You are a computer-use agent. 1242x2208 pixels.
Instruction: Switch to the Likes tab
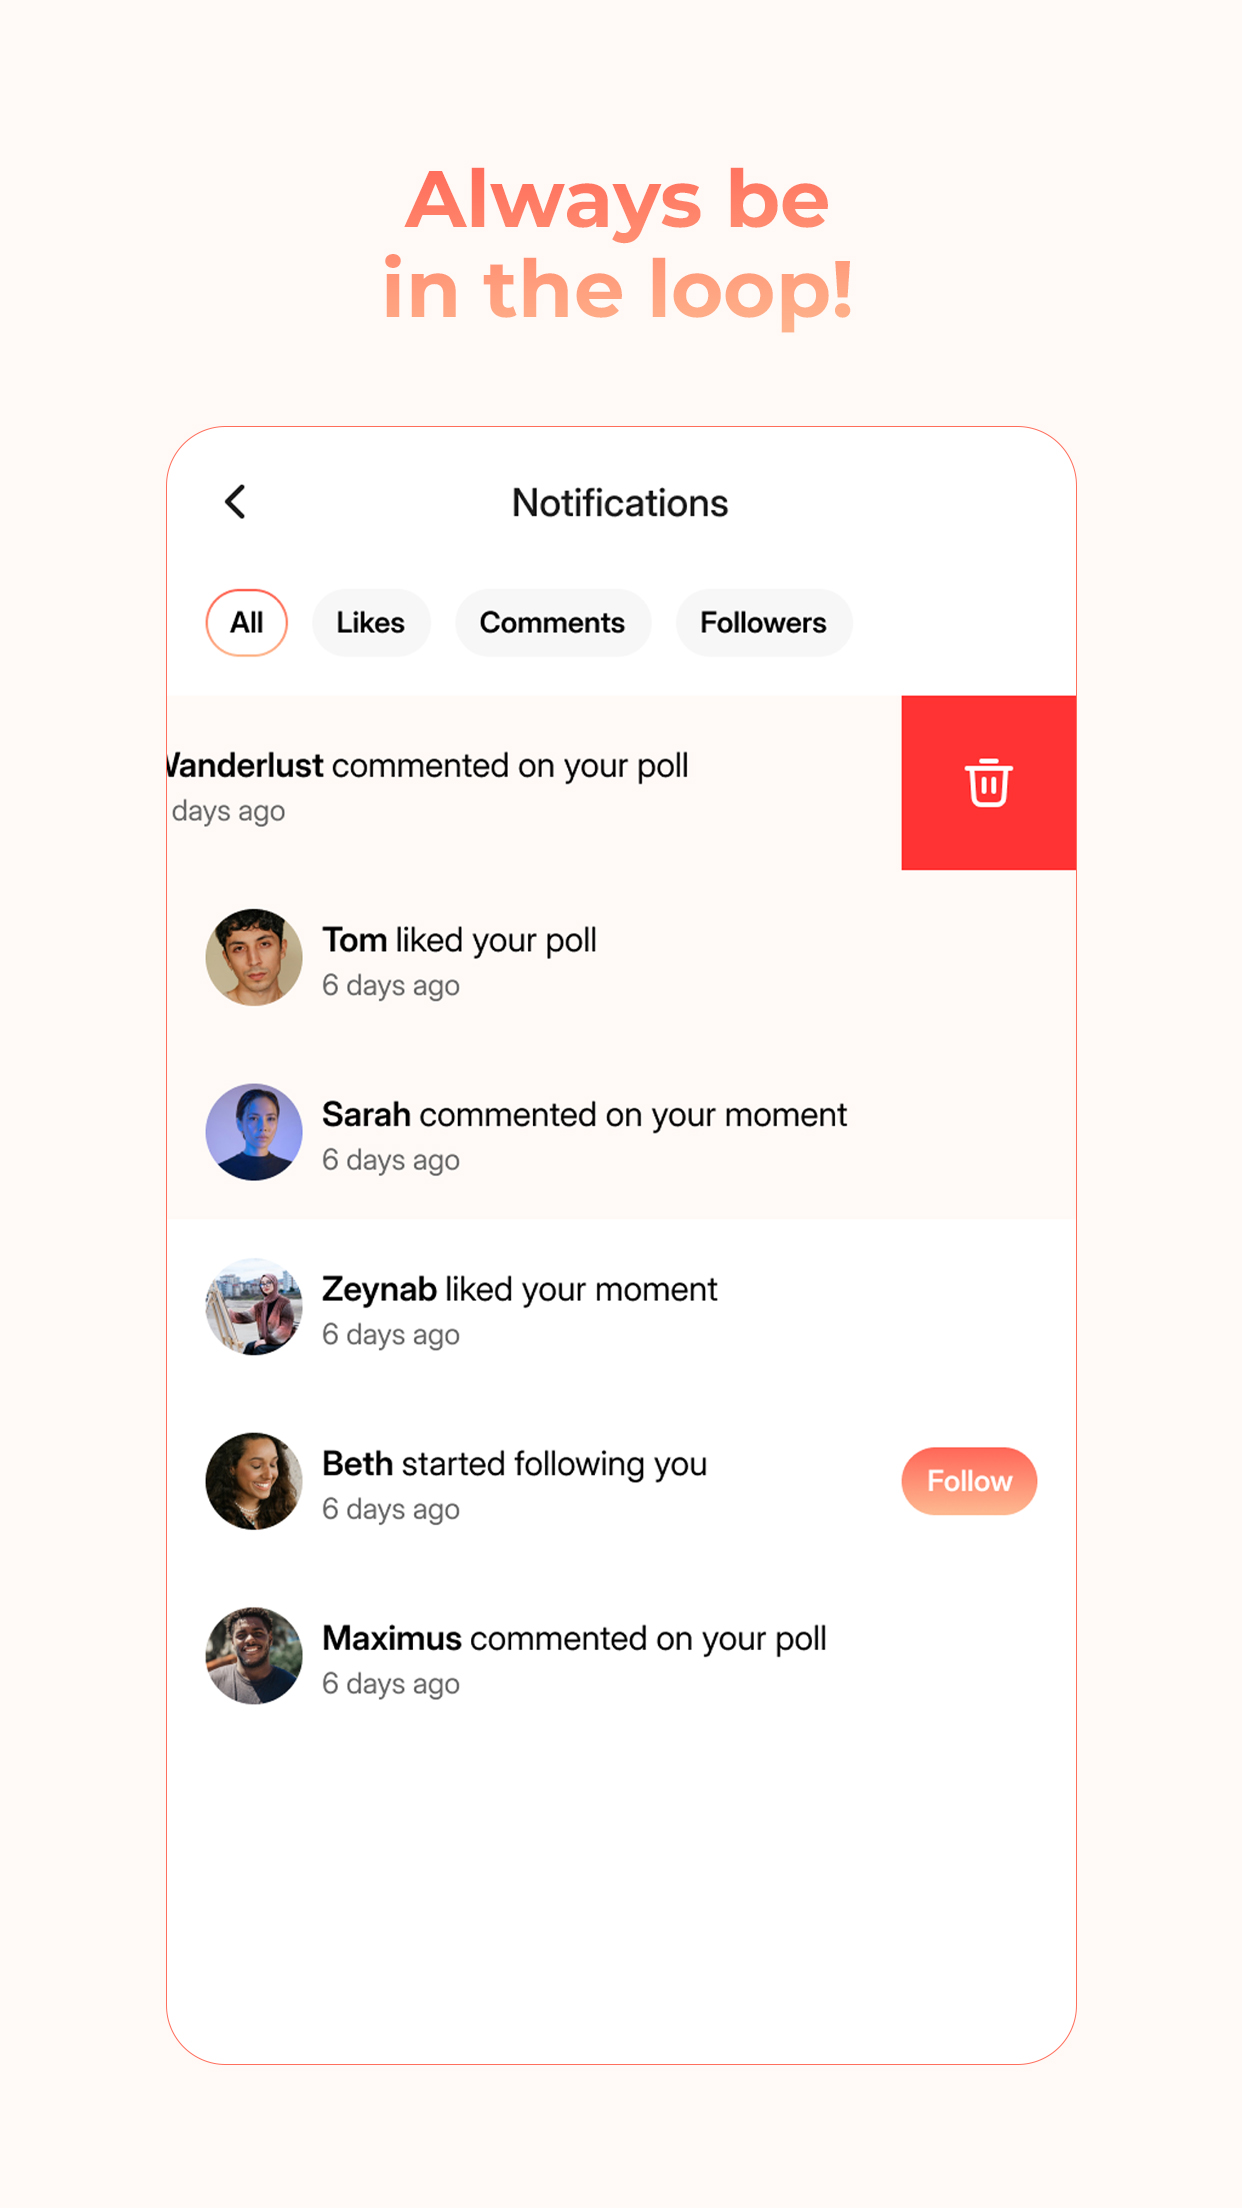pos(370,623)
